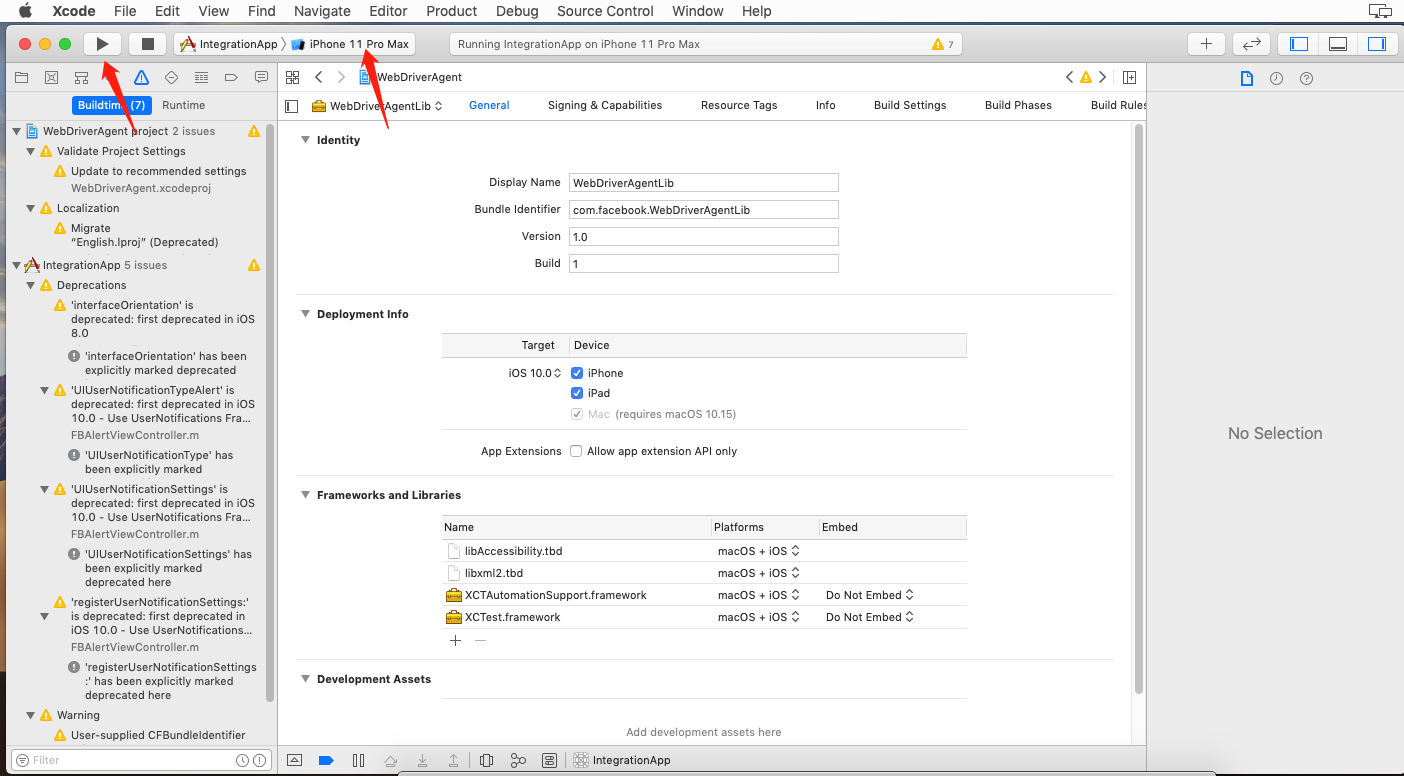
Task: Switch to Runtime issues
Action: click(x=184, y=105)
